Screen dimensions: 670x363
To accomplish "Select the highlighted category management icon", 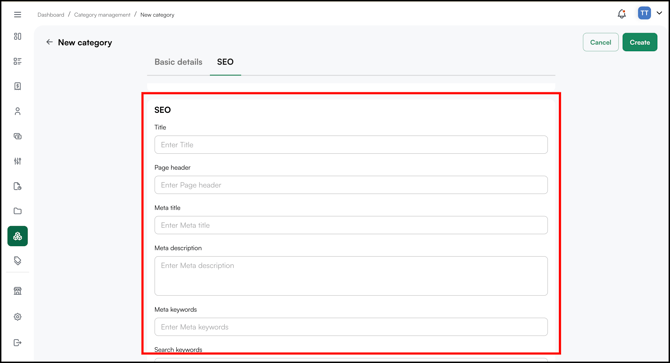I will click(18, 236).
